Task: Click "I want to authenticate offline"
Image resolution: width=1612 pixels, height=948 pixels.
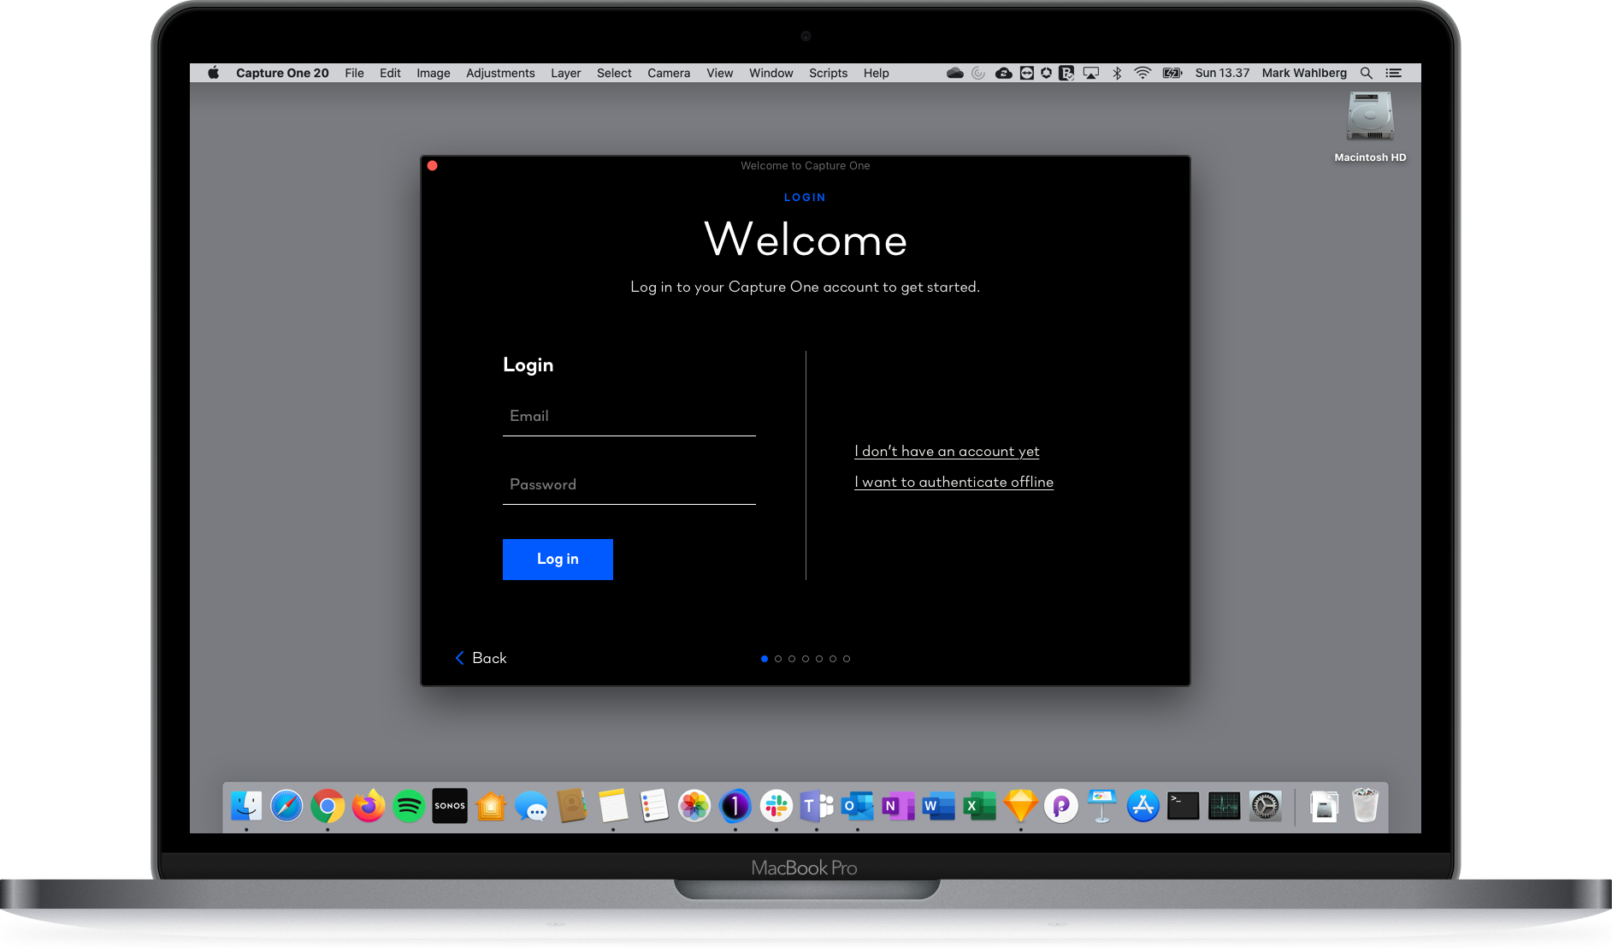Action: [953, 482]
